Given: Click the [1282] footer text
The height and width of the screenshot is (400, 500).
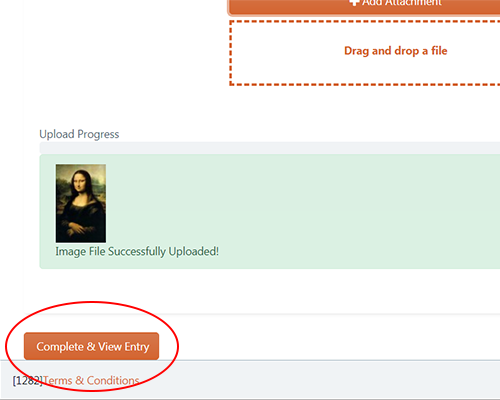Looking at the screenshot, I should (28, 380).
